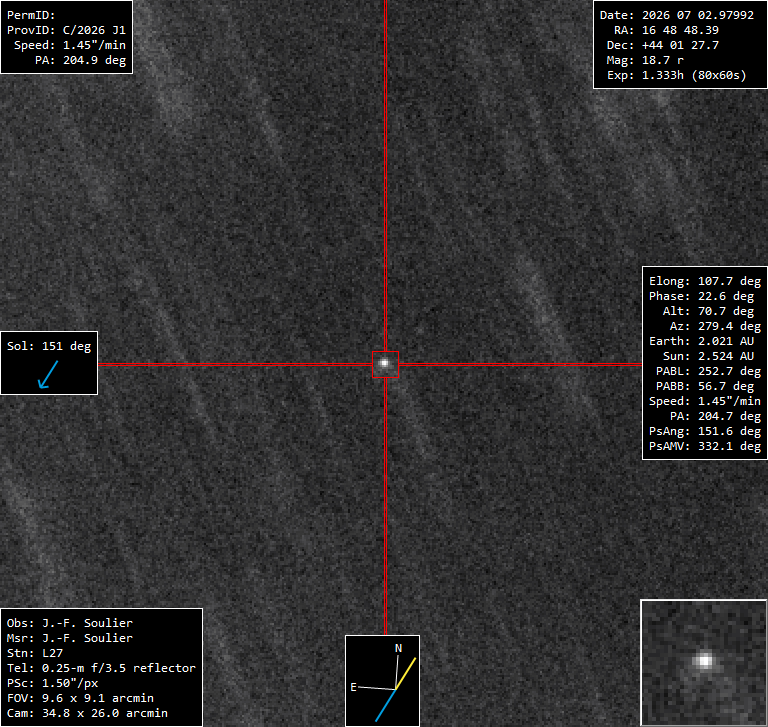Click 'PSc: 1.50"/px' text
The image size is (768, 727).
point(52,683)
